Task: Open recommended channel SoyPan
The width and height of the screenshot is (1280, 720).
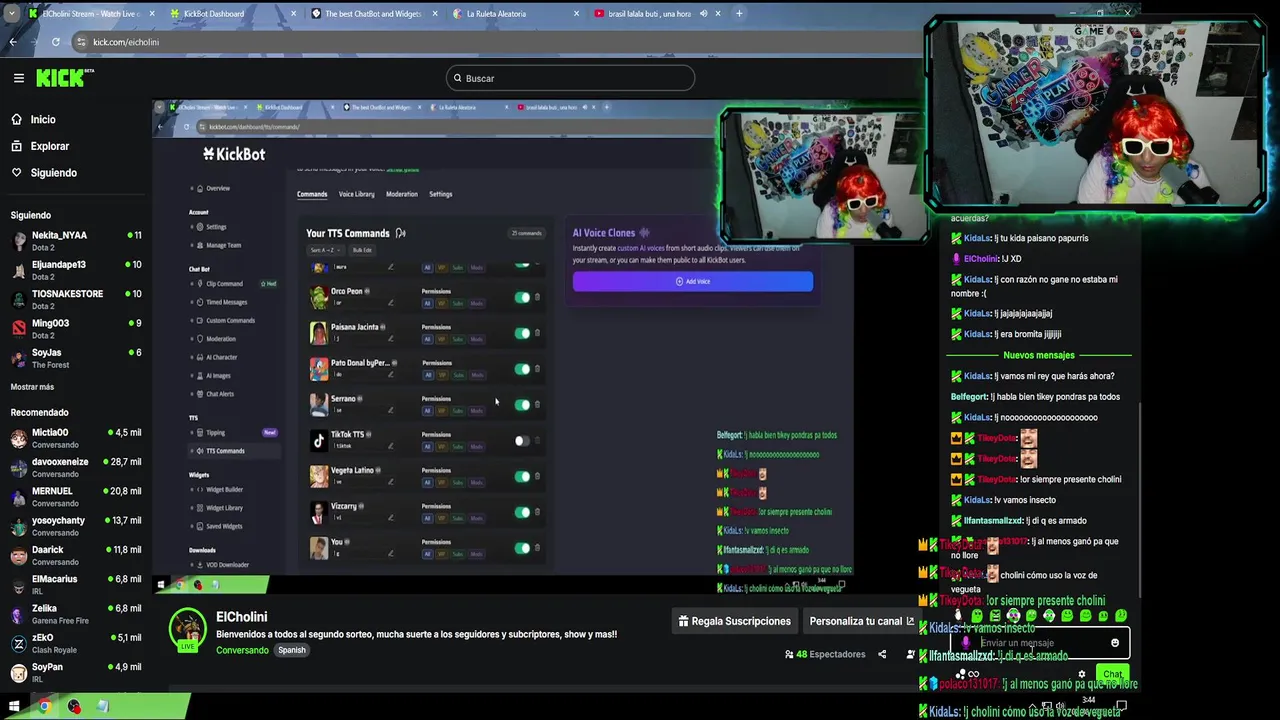Action: coord(76,672)
